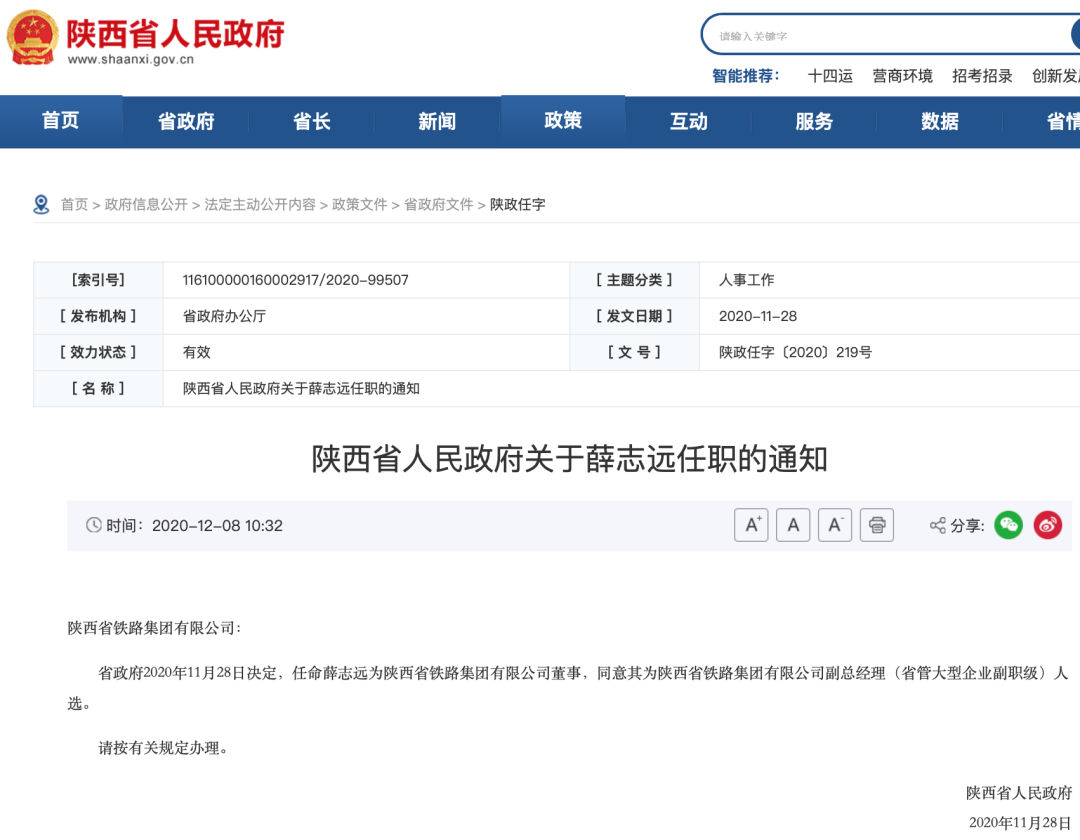Click the location pin icon before the breadcrumb
Viewport: 1080px width, 840px height.
coord(41,203)
